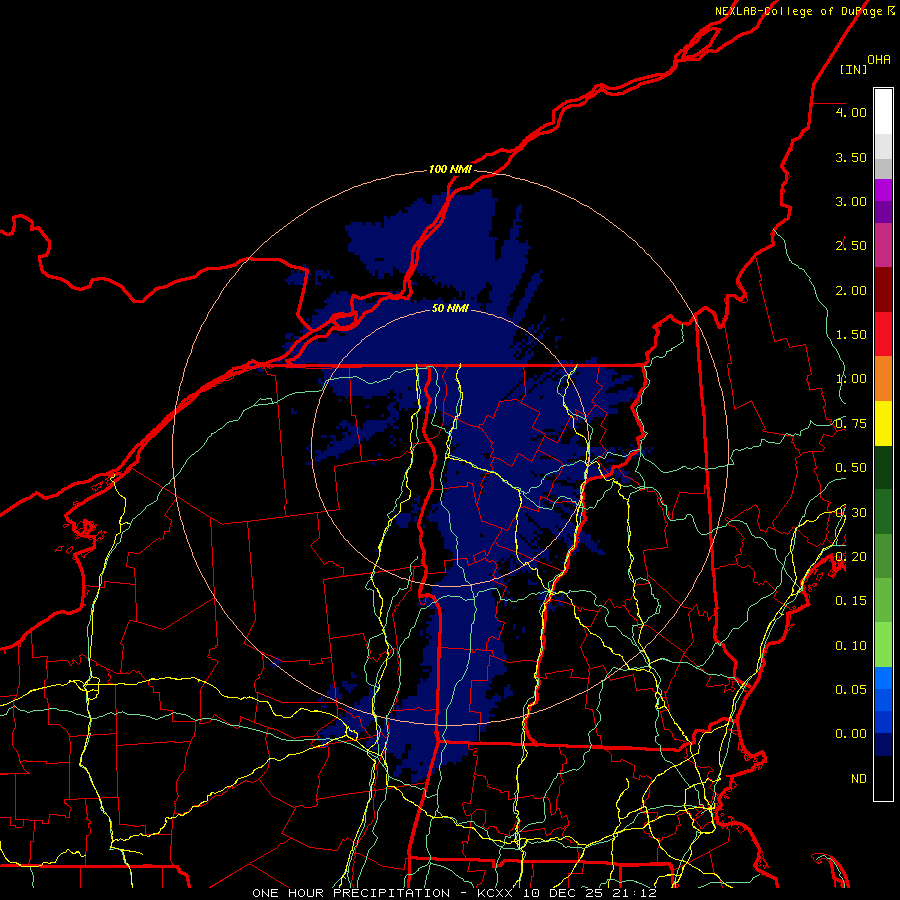900x900 pixels.
Task: Click the NEXLAB-College of DuPage credit text
Action: pos(798,11)
